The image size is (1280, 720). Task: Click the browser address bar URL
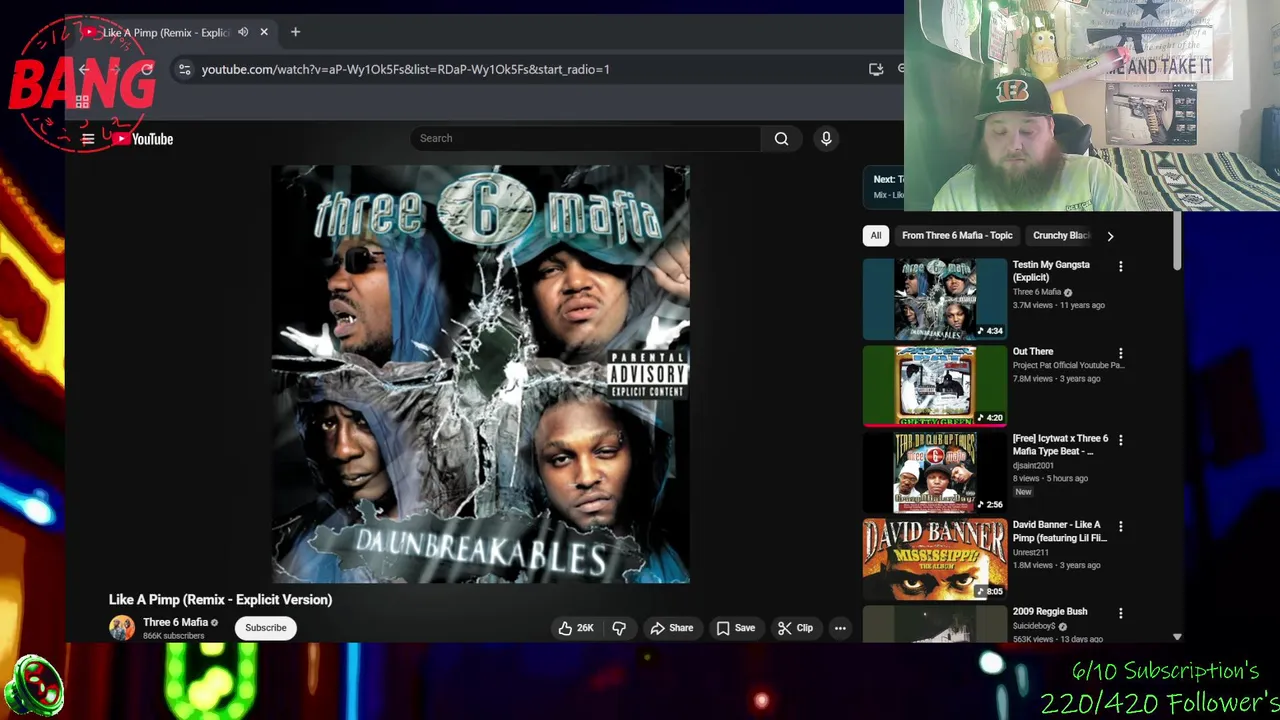click(x=405, y=69)
